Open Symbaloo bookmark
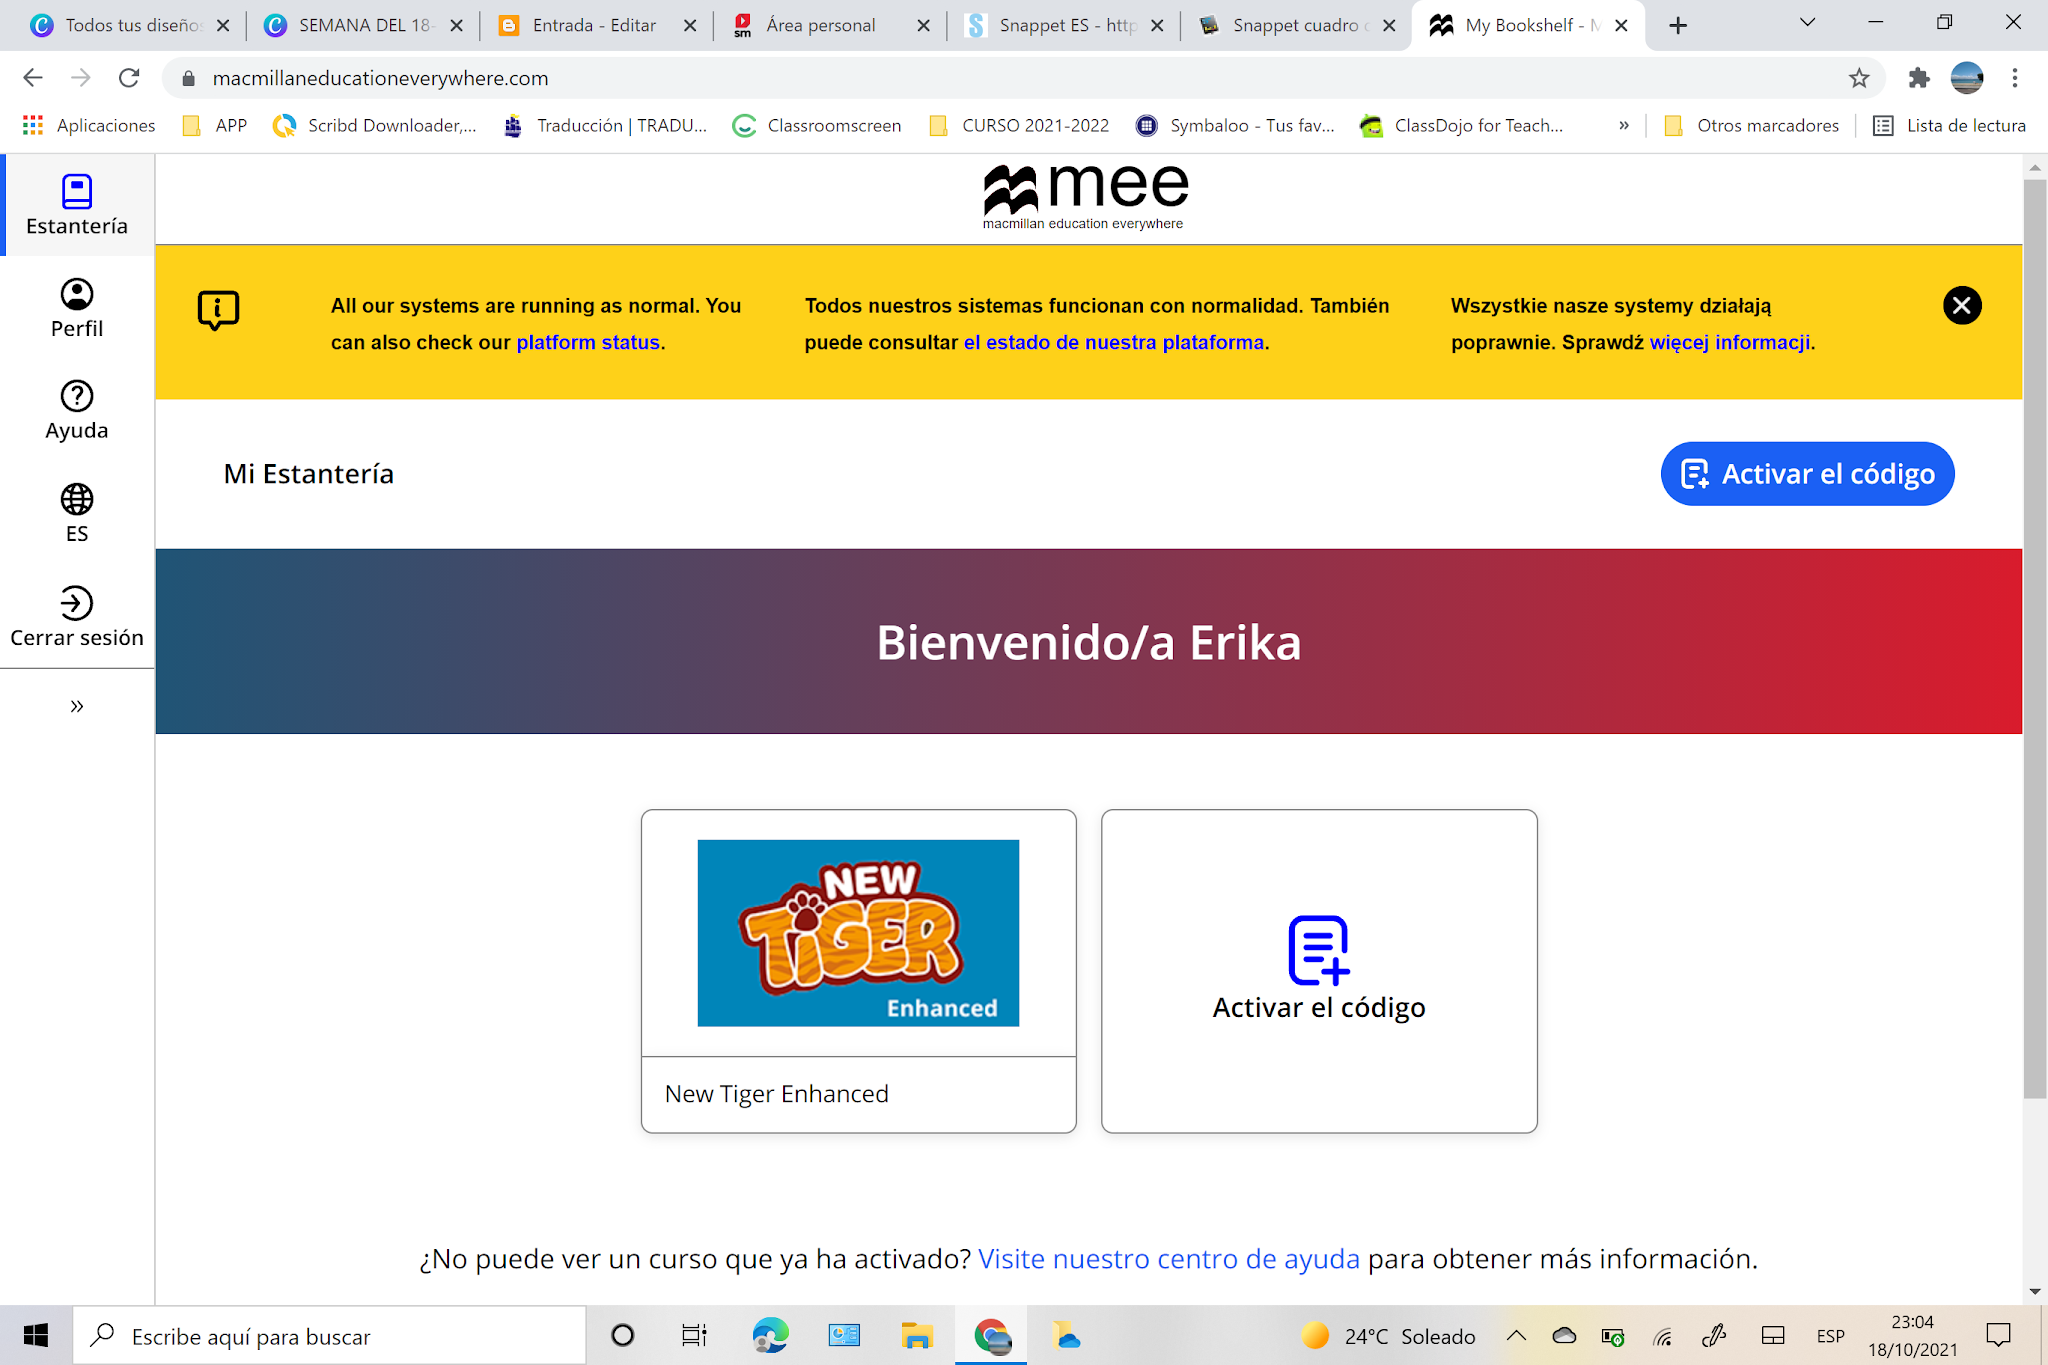Image resolution: width=2048 pixels, height=1365 pixels. (1236, 125)
